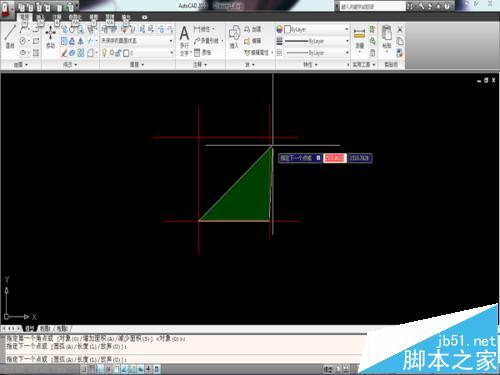Click the white layer color swatch box
This screenshot has height=375, width=500.
(x=287, y=29)
